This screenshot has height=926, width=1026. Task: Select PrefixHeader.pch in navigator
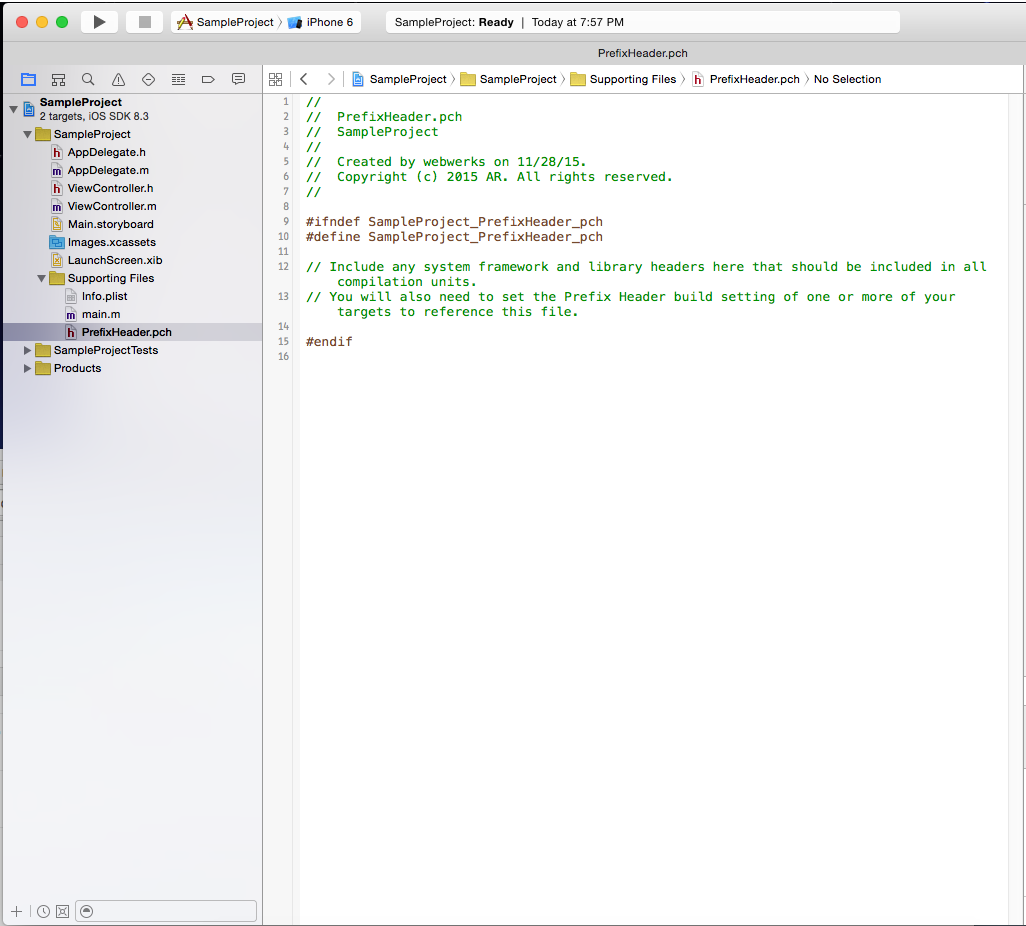pyautogui.click(x=133, y=332)
